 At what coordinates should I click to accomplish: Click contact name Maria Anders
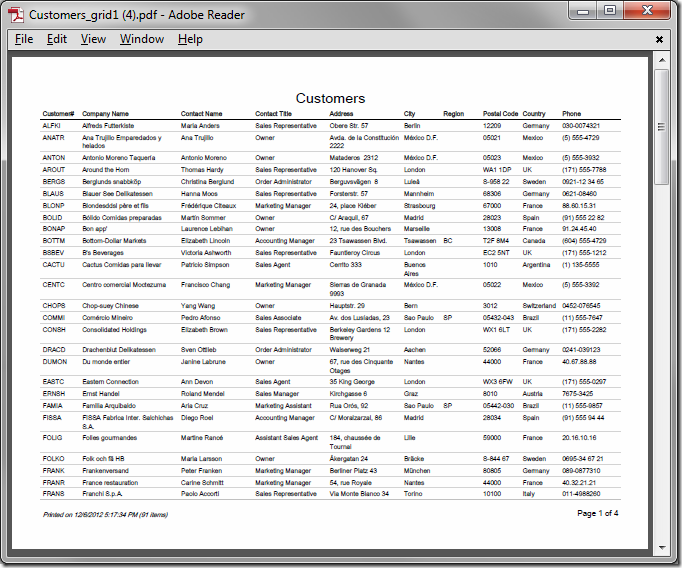pyautogui.click(x=200, y=126)
